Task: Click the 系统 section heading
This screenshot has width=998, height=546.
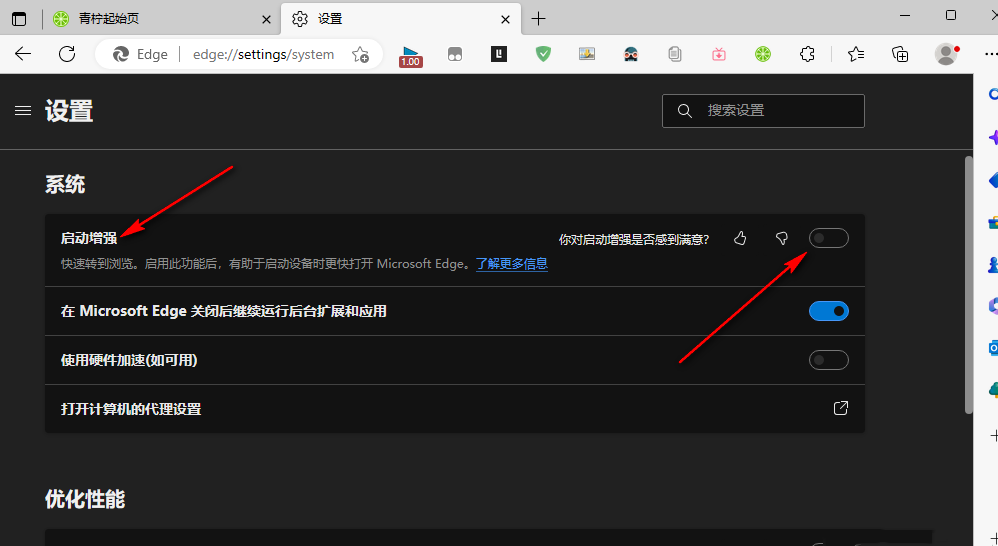Action: pos(65,185)
